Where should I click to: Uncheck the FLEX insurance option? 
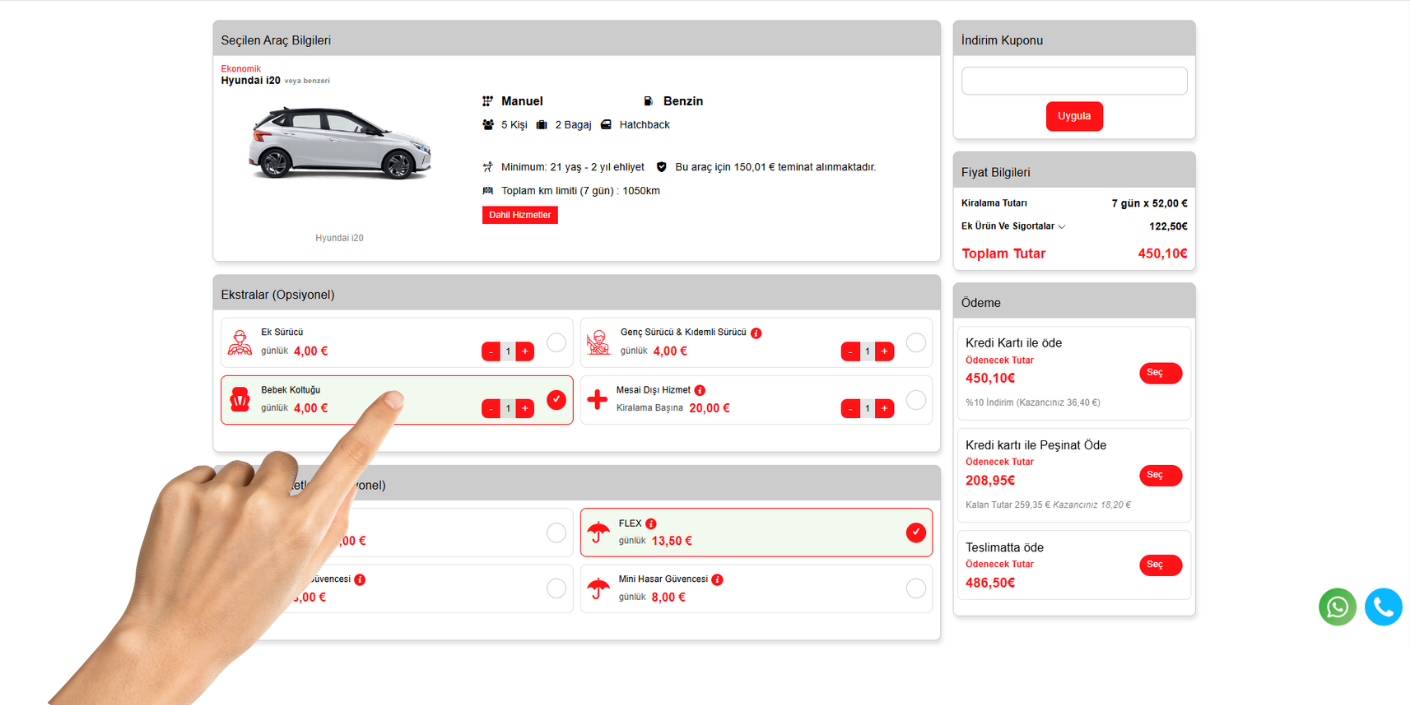point(915,532)
